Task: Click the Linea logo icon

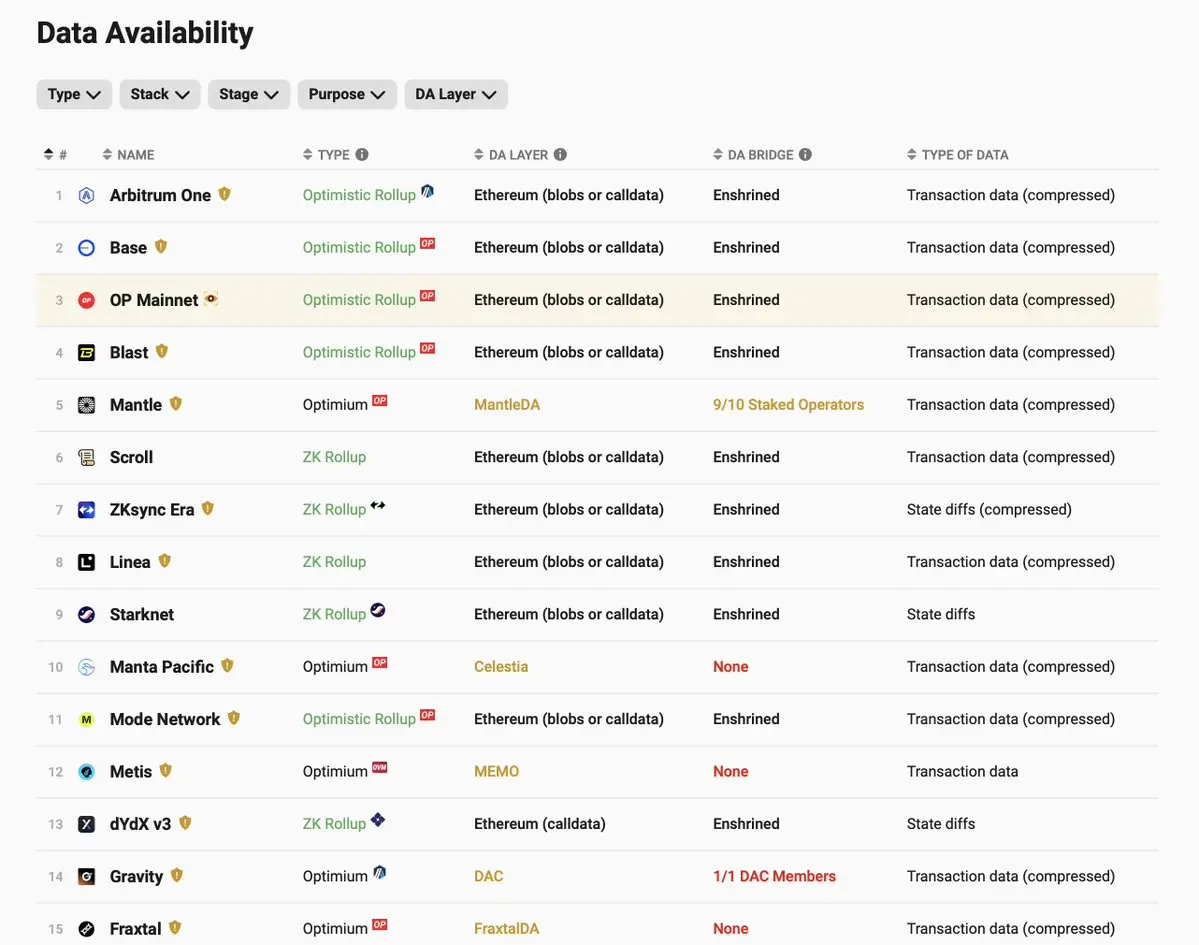Action: [86, 562]
